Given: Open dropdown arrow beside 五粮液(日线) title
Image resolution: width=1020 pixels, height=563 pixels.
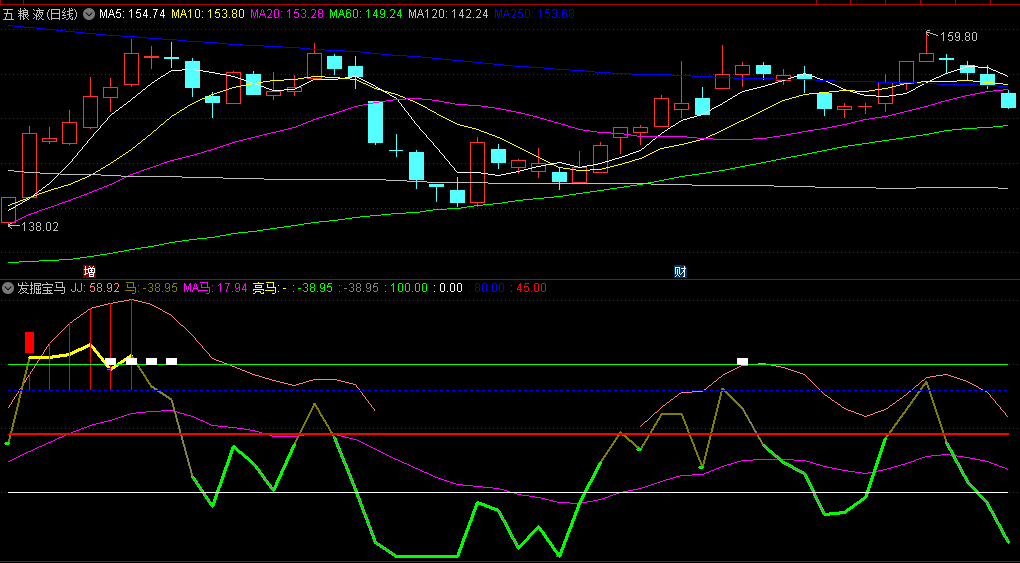Looking at the screenshot, I should coord(88,14).
